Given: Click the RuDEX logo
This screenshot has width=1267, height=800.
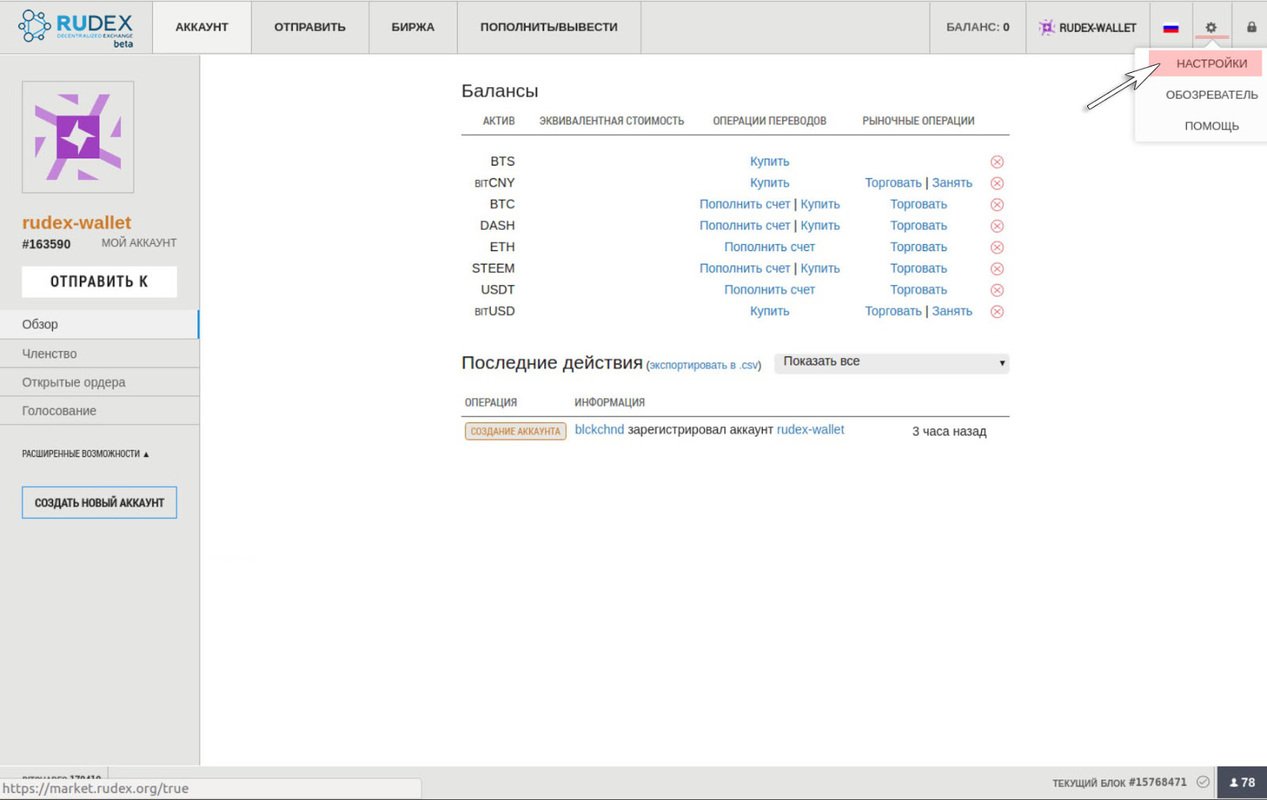Looking at the screenshot, I should click(x=76, y=27).
